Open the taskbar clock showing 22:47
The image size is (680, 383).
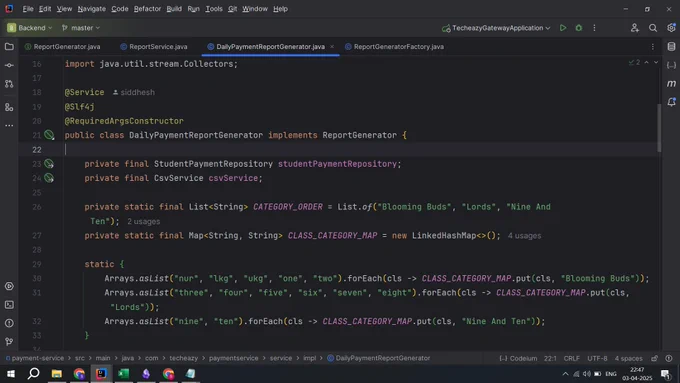(x=637, y=374)
